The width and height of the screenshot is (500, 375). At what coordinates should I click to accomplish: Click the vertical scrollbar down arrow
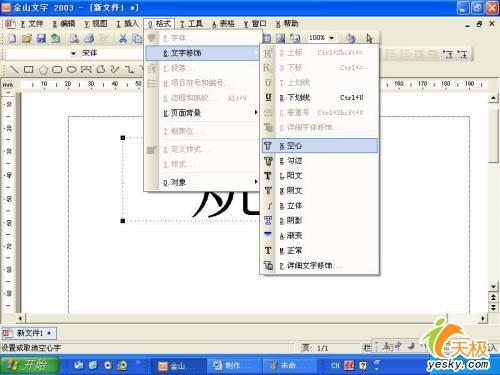pyautogui.click(x=493, y=286)
